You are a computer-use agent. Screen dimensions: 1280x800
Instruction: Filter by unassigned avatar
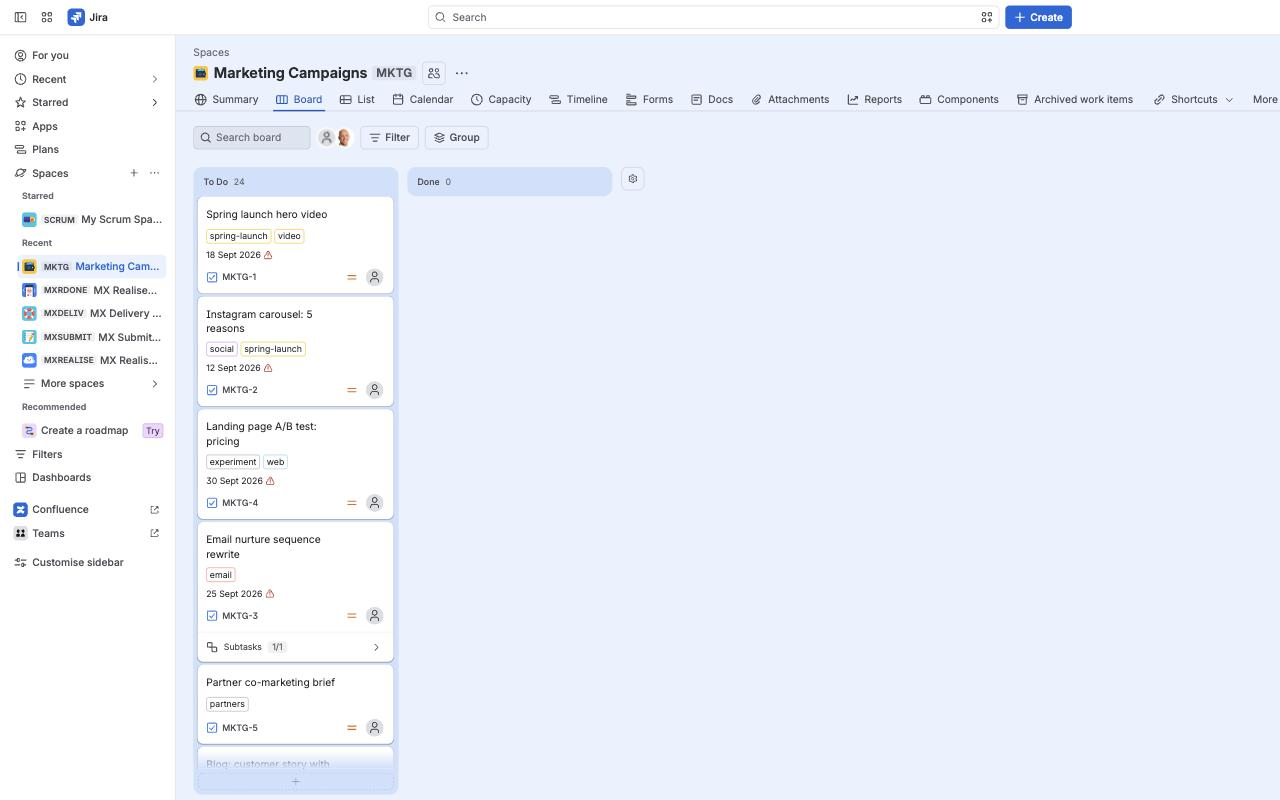pos(326,138)
